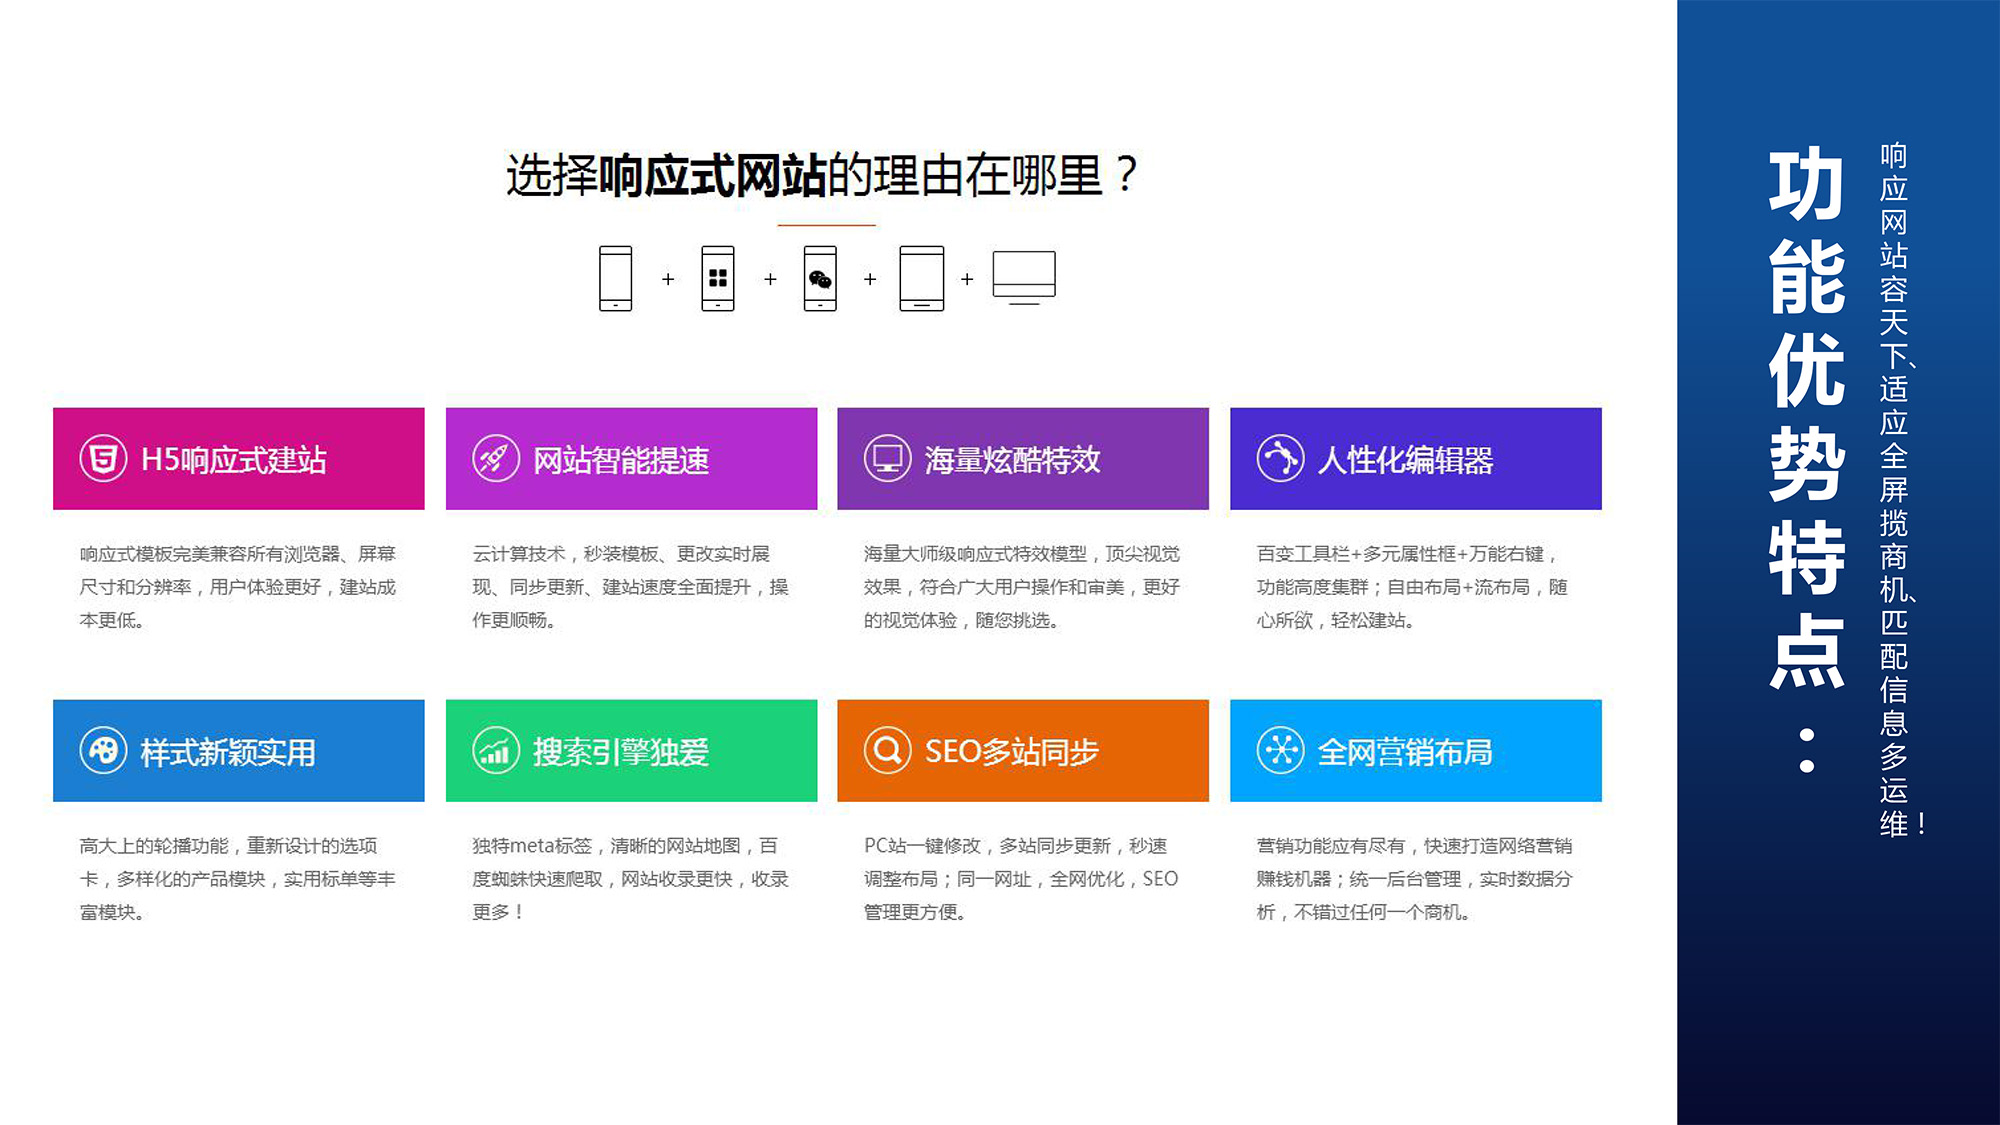
Task: Click the headline 选择响应式网站的理由在哪里
Action: coord(821,176)
